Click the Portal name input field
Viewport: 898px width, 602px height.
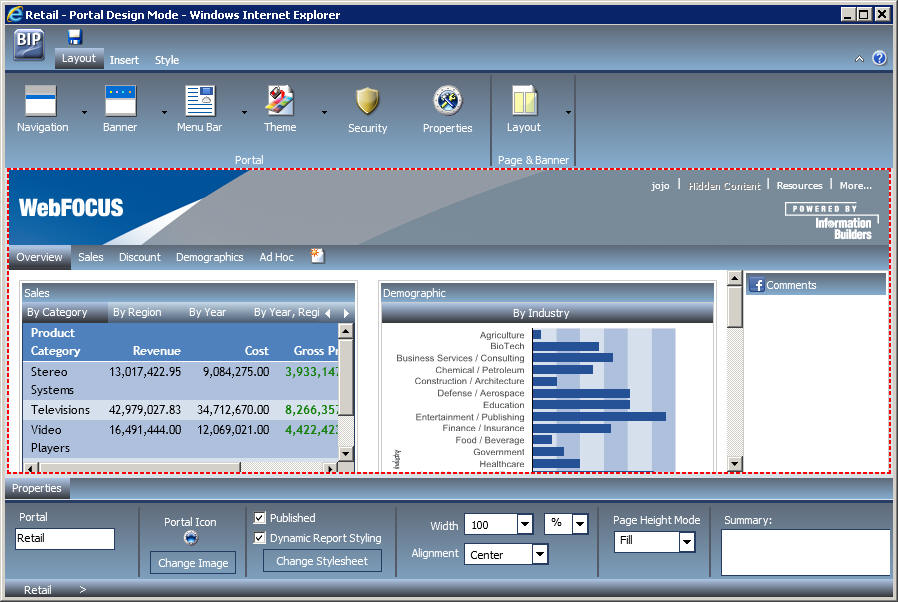[x=65, y=538]
